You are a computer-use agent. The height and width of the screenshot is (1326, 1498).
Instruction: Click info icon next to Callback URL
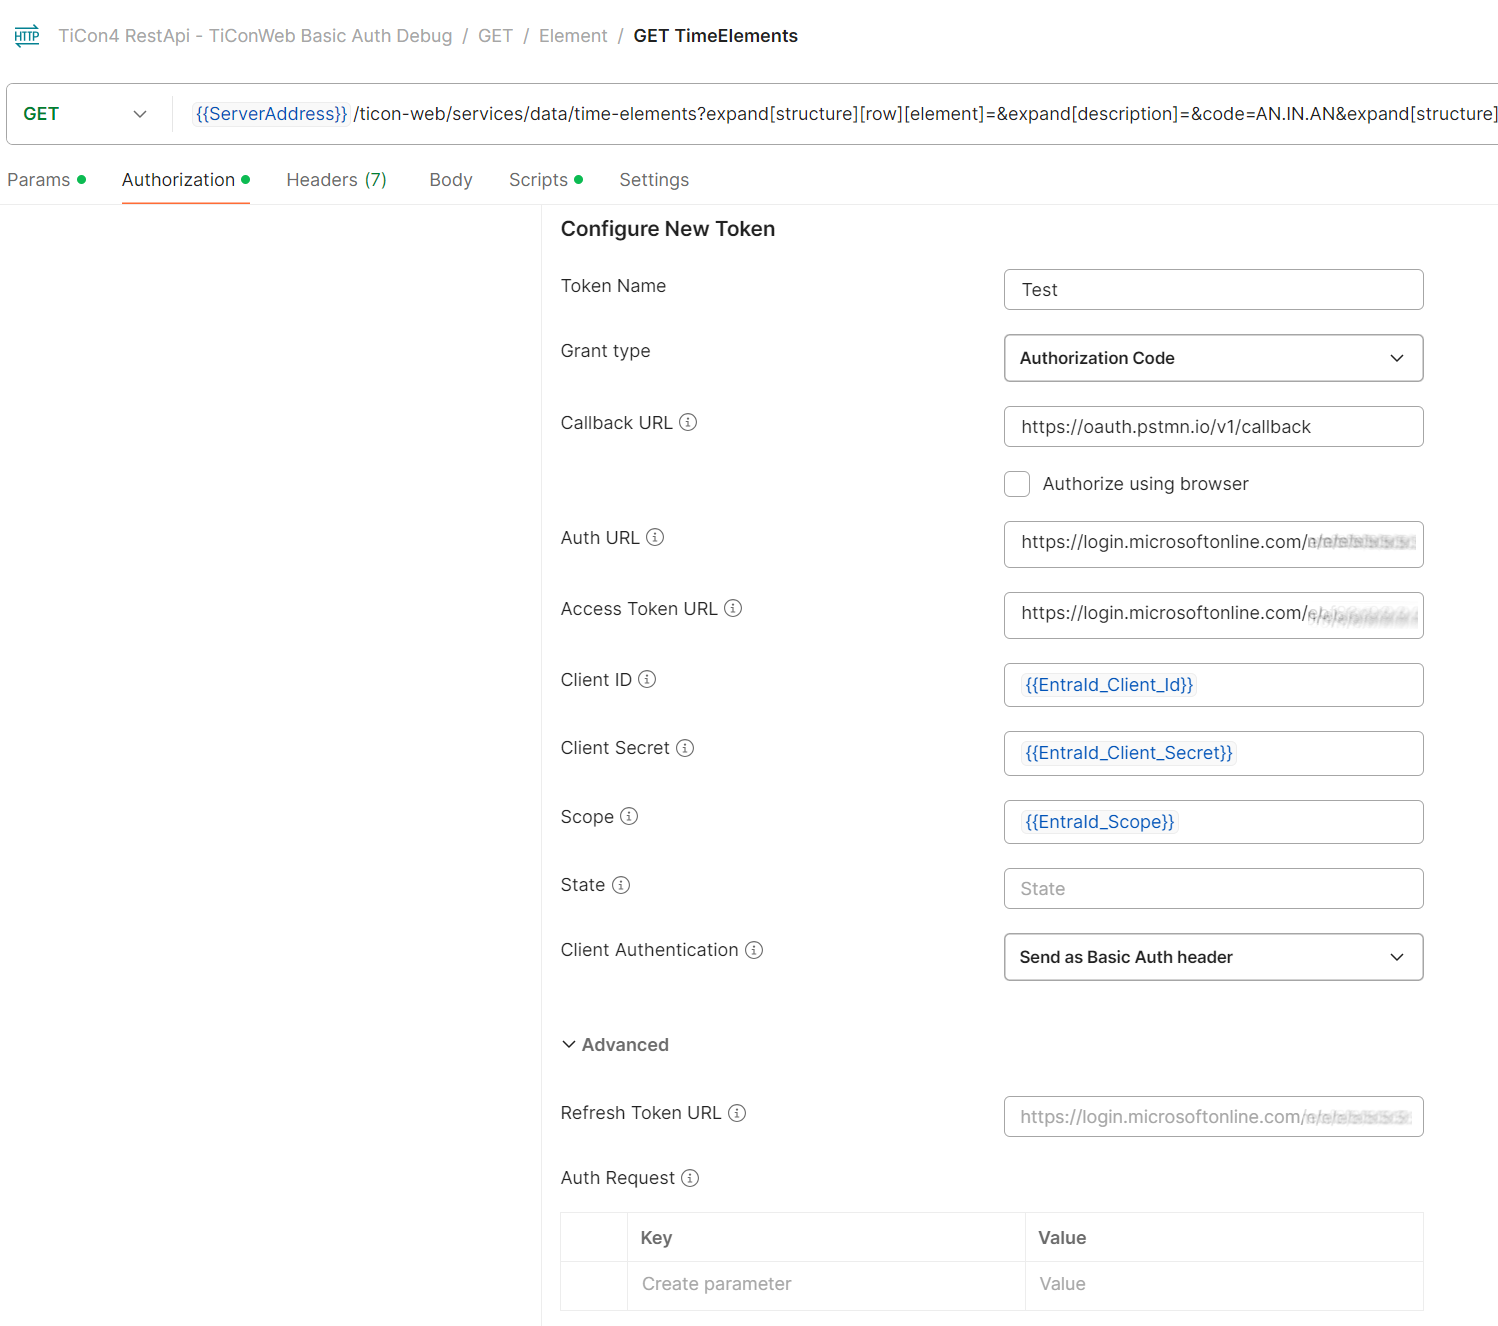688,422
